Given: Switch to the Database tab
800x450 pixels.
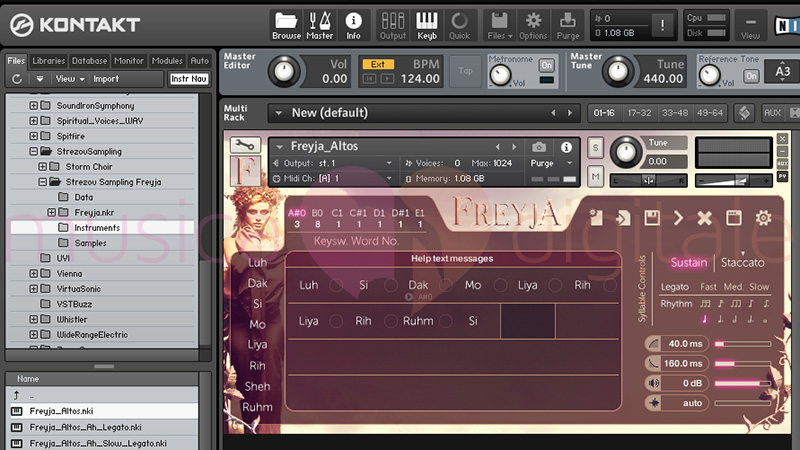Looking at the screenshot, I should [x=89, y=61].
